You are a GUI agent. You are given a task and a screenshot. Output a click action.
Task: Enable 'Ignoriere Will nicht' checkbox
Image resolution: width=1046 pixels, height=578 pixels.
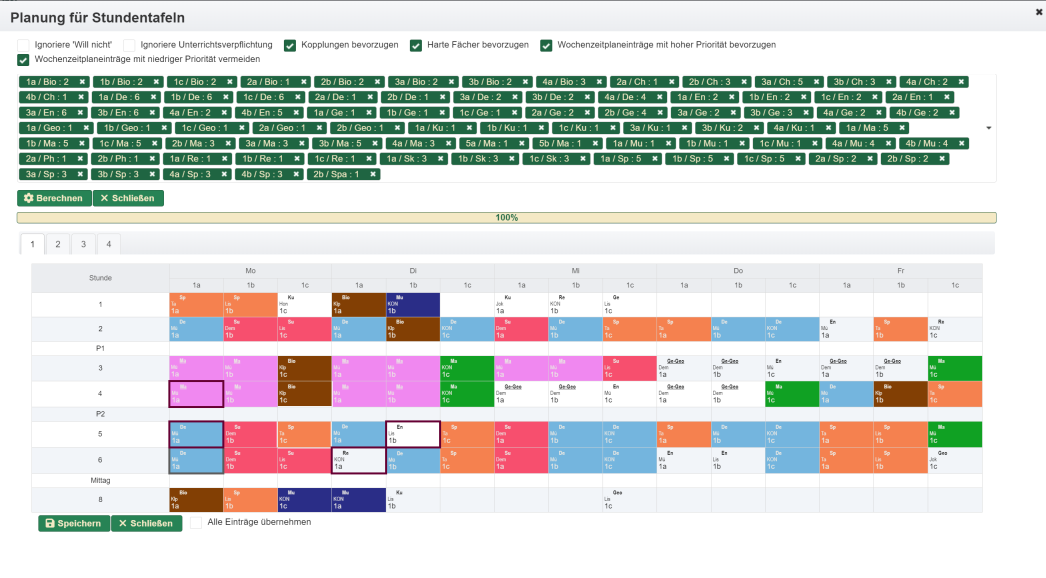(23, 45)
